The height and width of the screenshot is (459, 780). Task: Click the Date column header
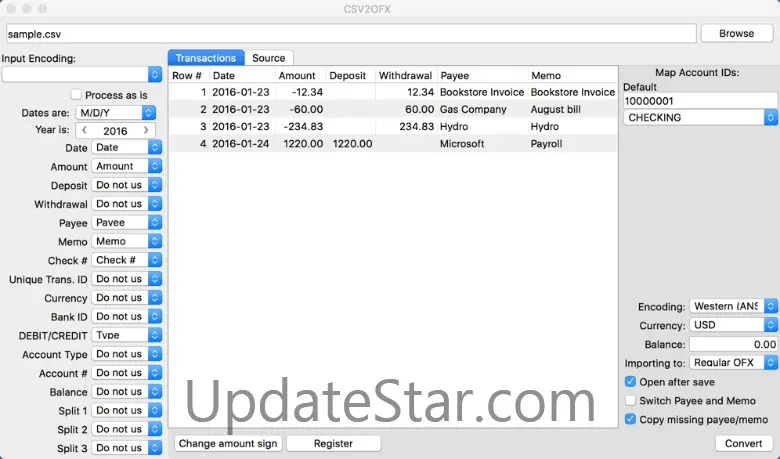coord(242,76)
